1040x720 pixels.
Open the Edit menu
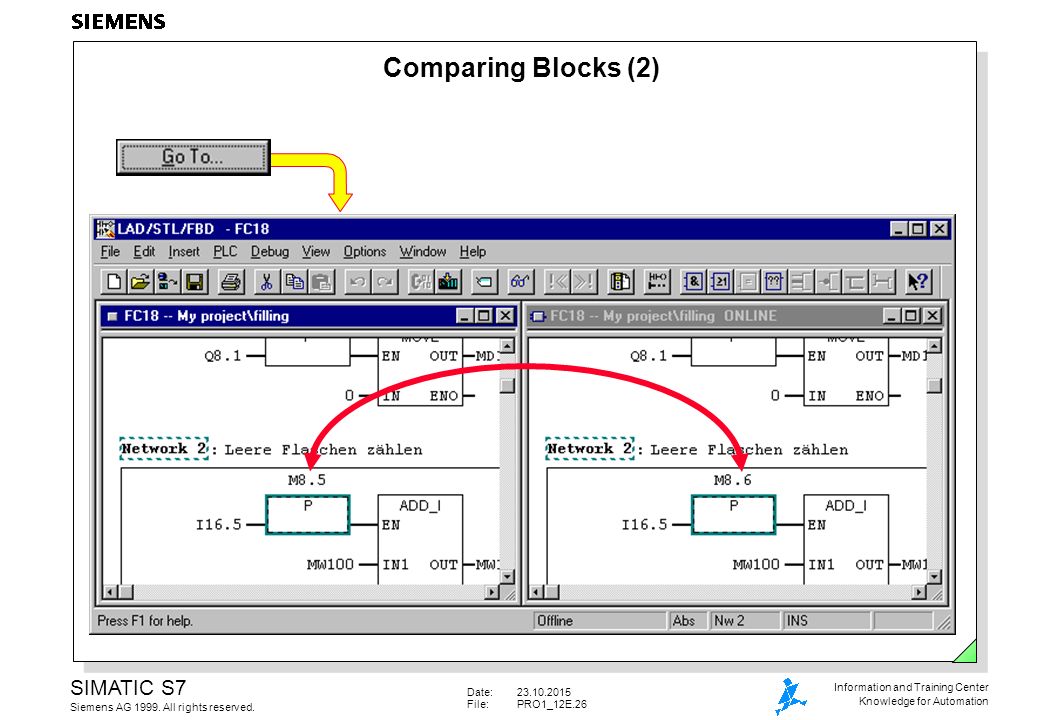tap(144, 252)
